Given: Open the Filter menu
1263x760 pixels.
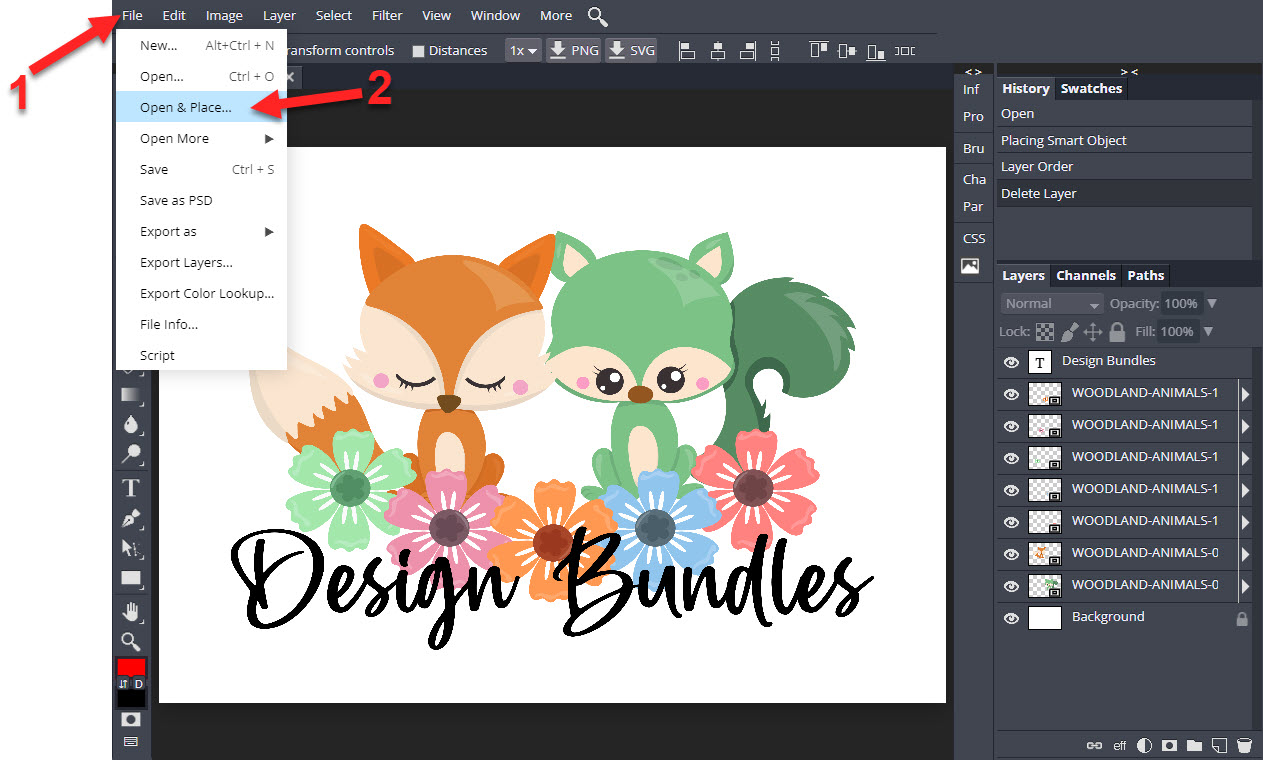Looking at the screenshot, I should [x=387, y=16].
